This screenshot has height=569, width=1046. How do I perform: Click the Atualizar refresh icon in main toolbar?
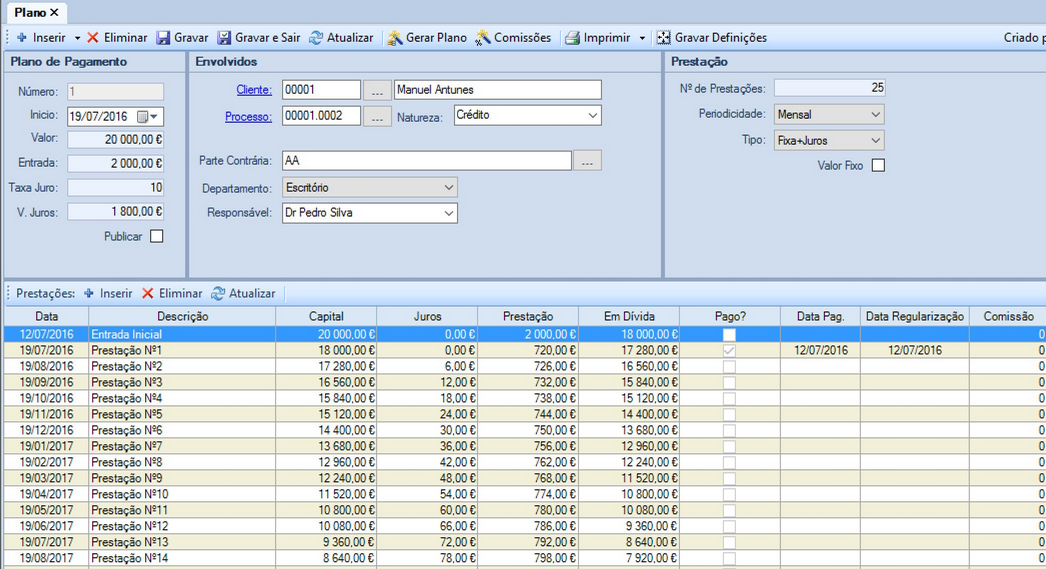[316, 38]
